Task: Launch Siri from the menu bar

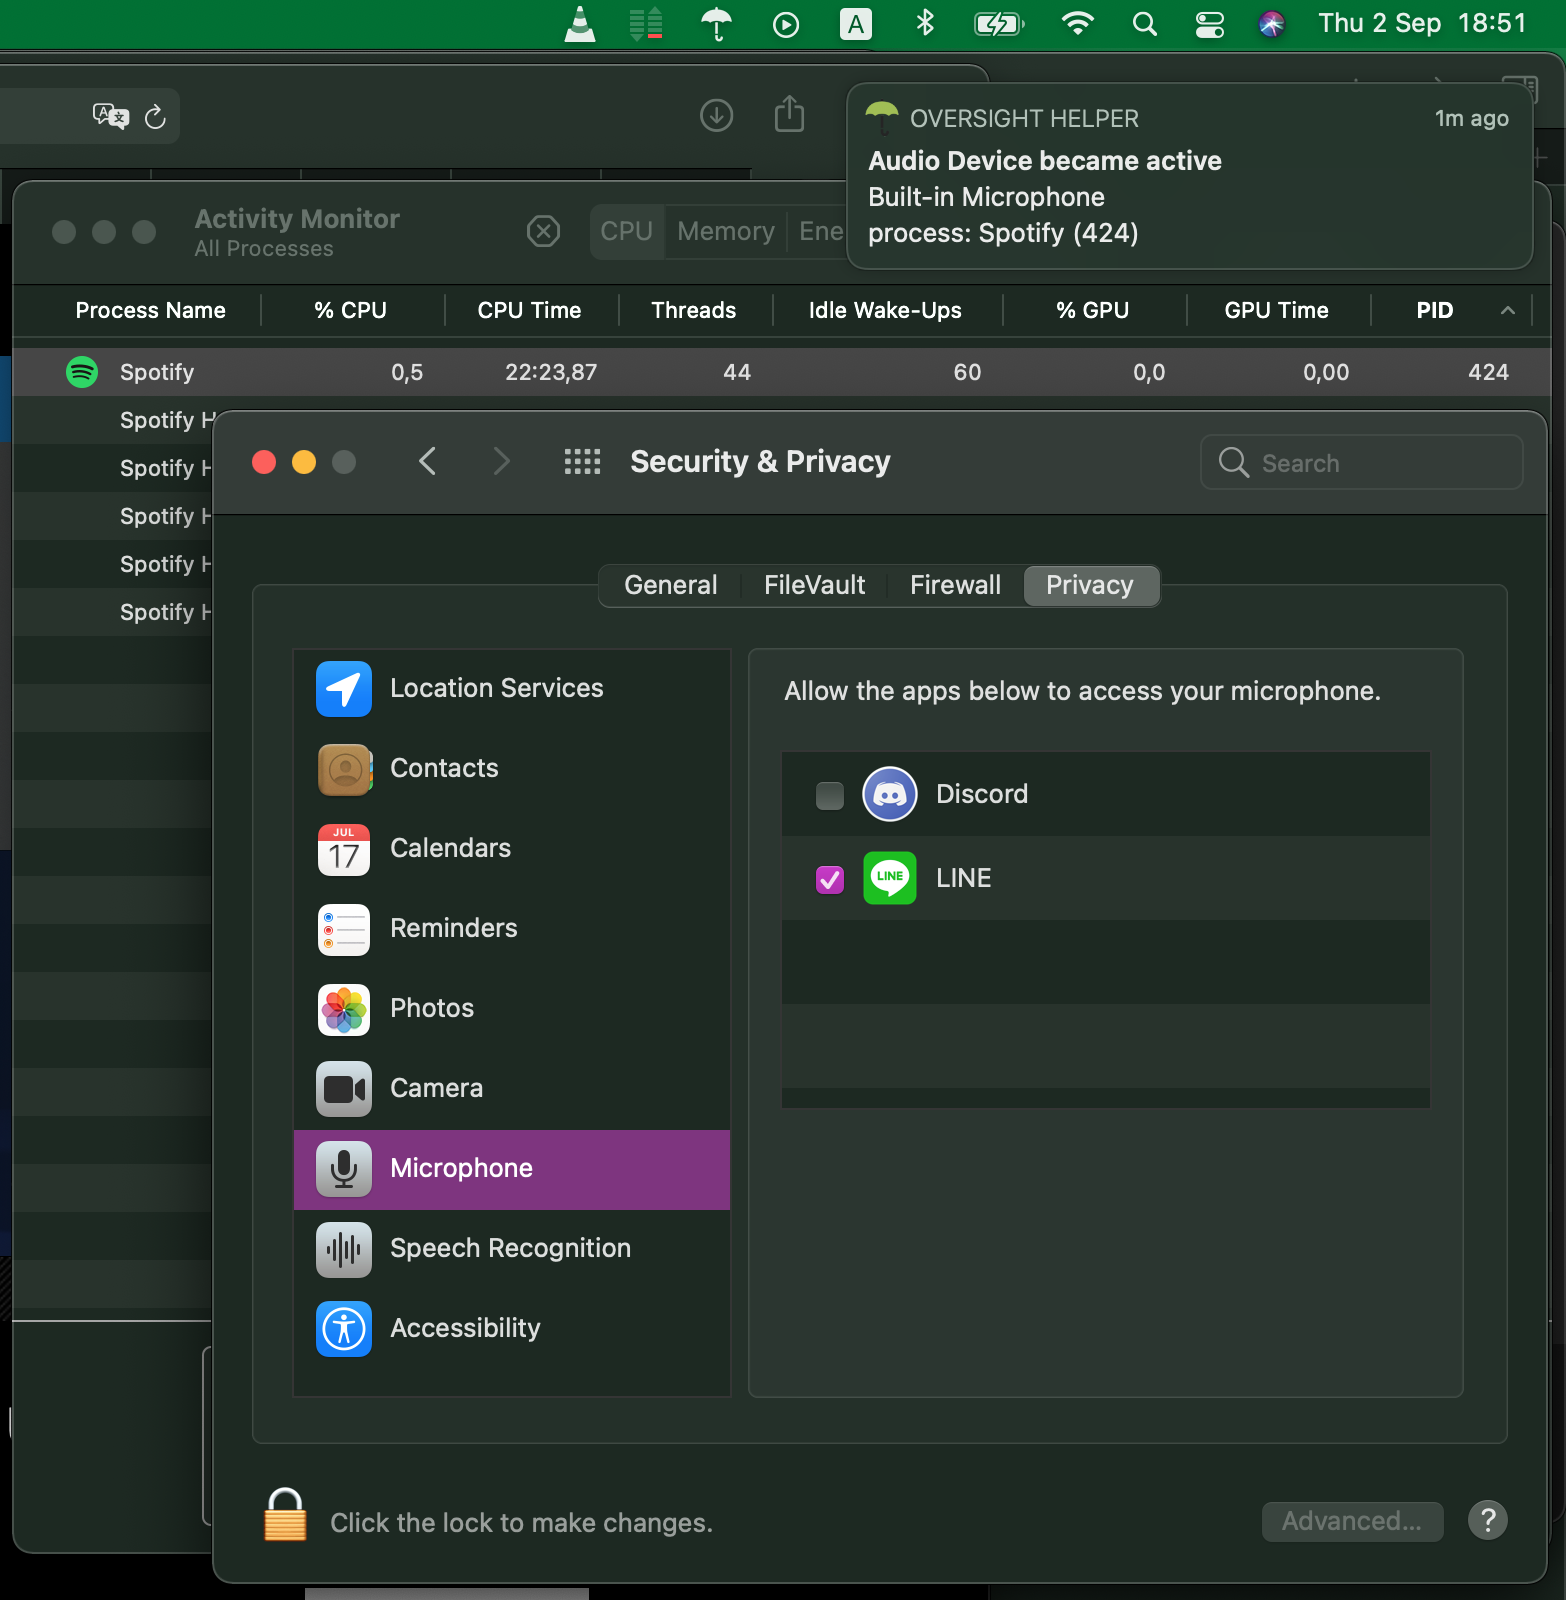Action: coord(1272,24)
